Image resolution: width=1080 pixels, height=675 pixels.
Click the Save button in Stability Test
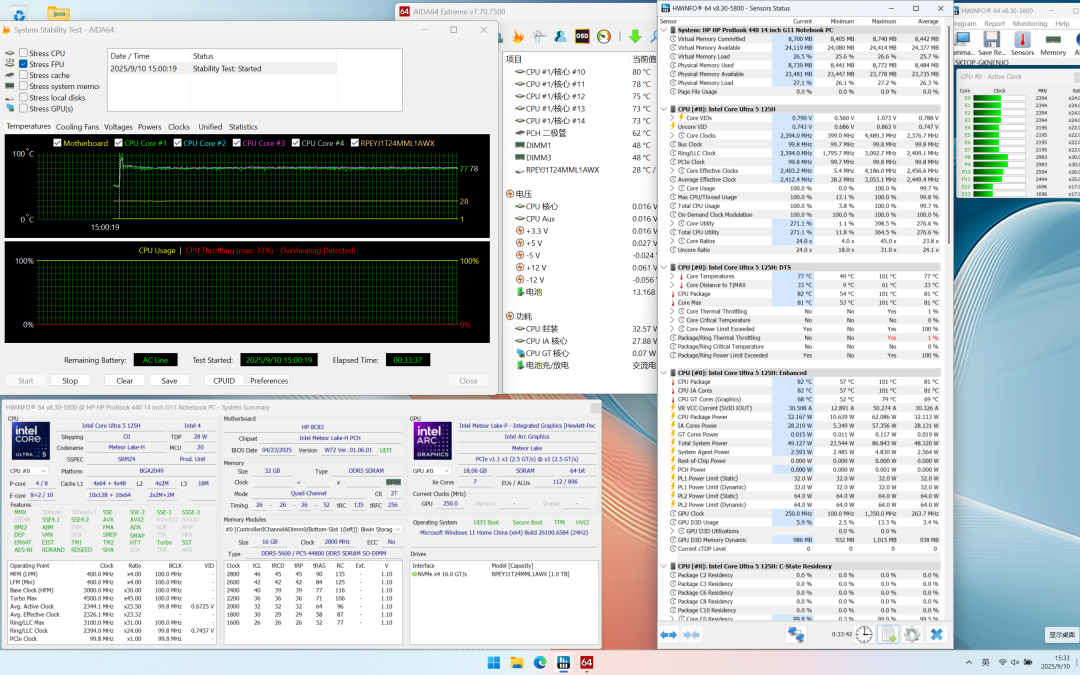(x=169, y=381)
